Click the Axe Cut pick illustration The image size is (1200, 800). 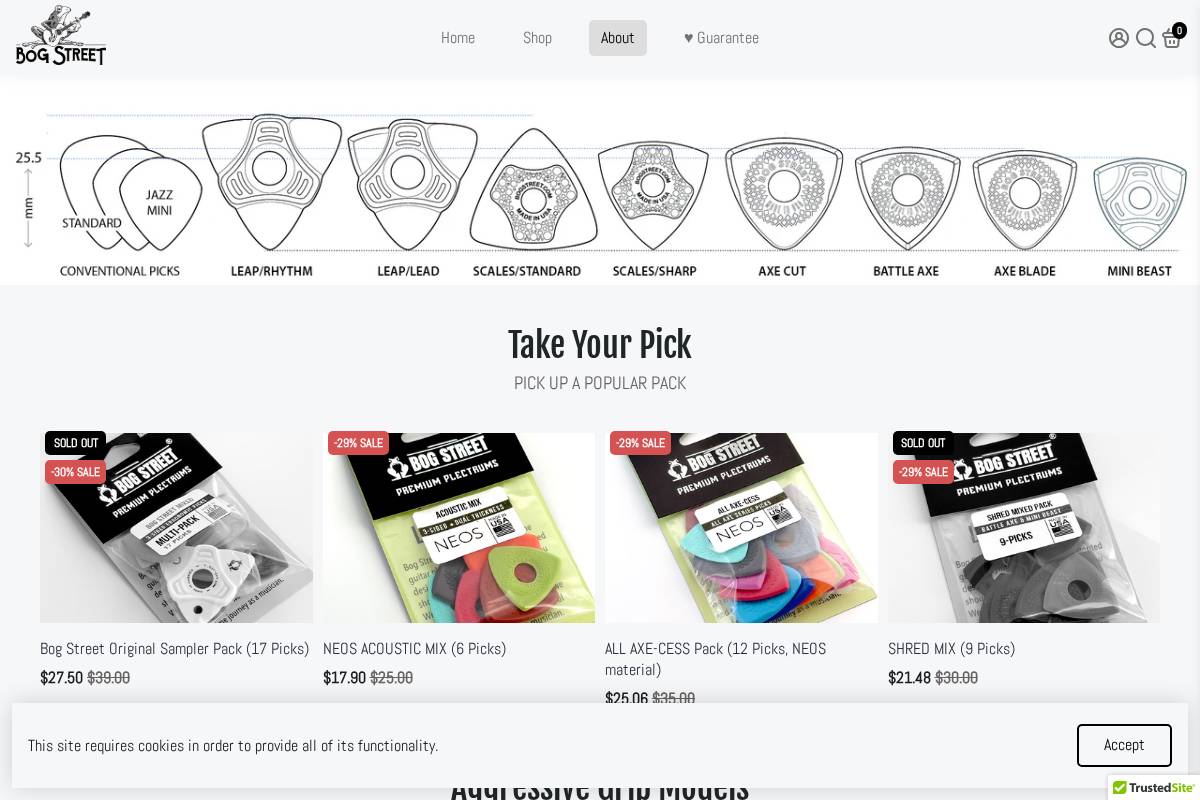click(783, 194)
